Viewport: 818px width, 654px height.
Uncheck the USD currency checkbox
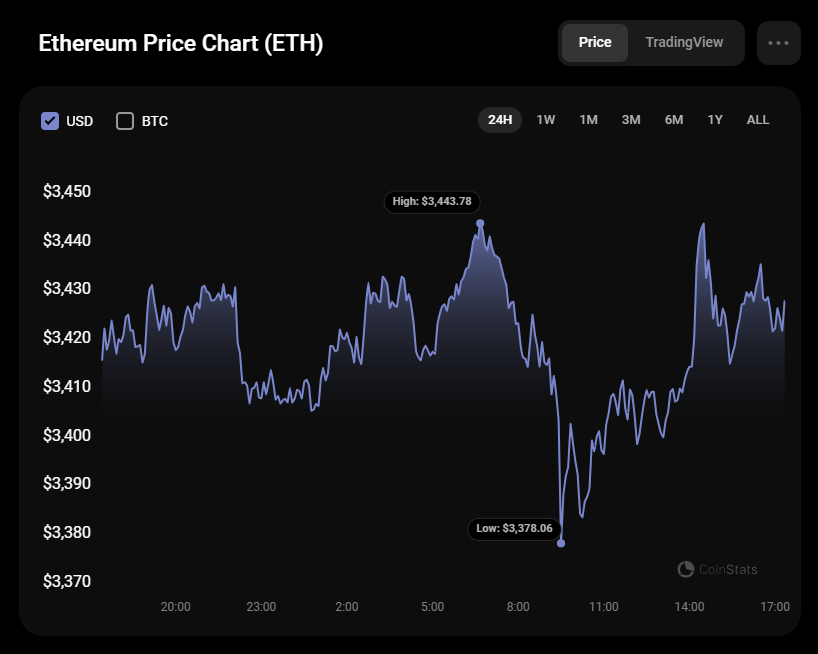(x=50, y=121)
